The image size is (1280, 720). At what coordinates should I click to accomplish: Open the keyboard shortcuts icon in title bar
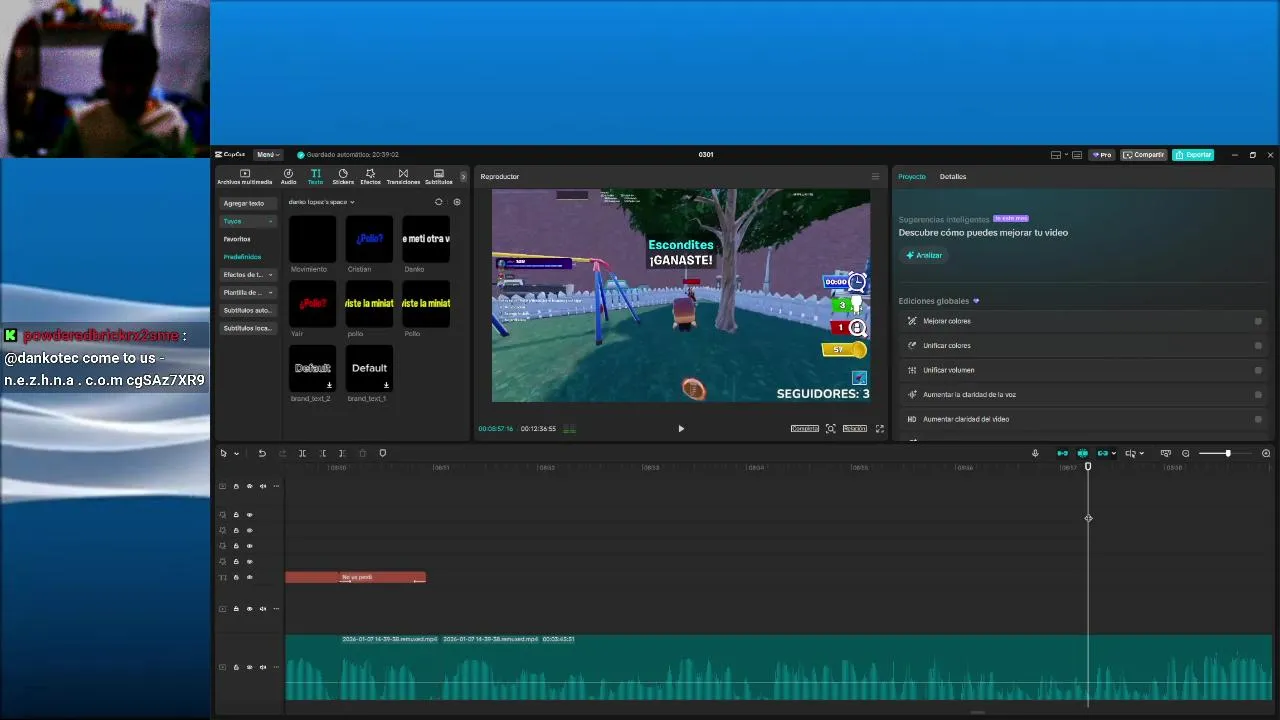(1077, 155)
